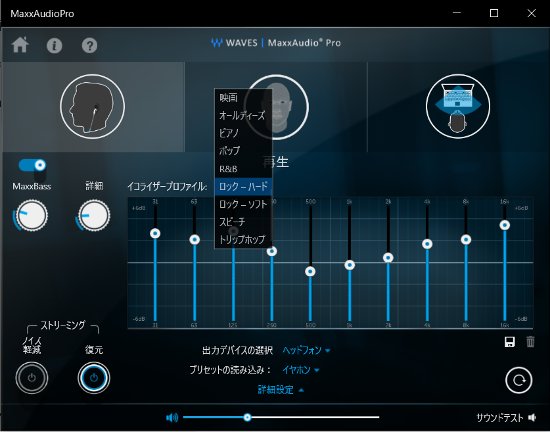Click the 4k equalizer slider handle
This screenshot has height=432, width=550.
(427, 244)
